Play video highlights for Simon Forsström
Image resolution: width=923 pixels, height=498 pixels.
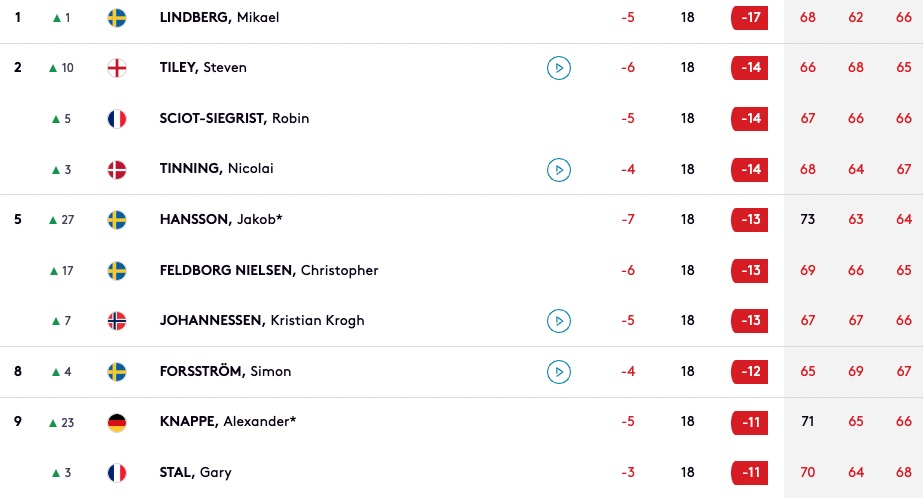tap(559, 371)
